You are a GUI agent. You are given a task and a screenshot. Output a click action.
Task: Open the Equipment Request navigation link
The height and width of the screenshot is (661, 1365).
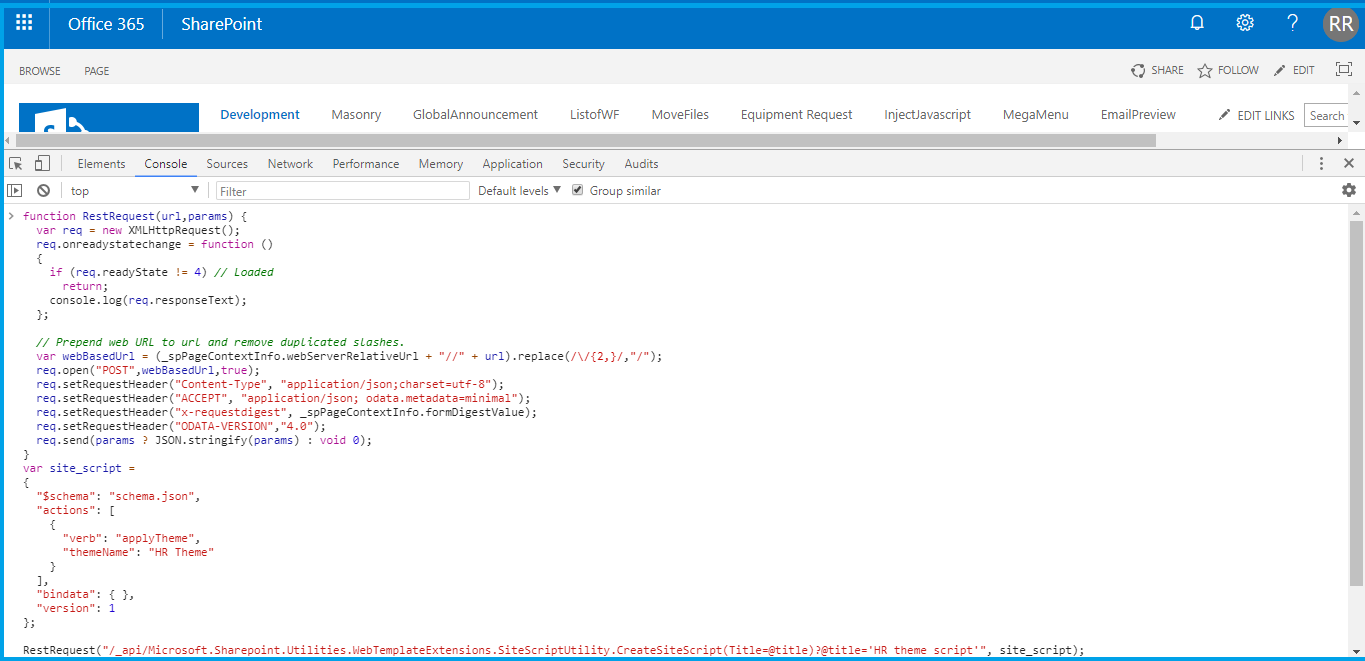click(796, 115)
